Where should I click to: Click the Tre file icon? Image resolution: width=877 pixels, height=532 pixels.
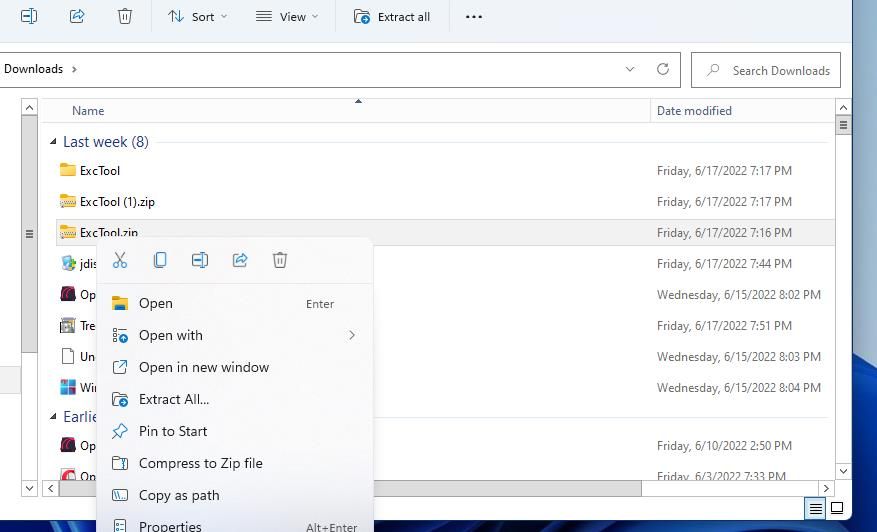pyautogui.click(x=68, y=325)
